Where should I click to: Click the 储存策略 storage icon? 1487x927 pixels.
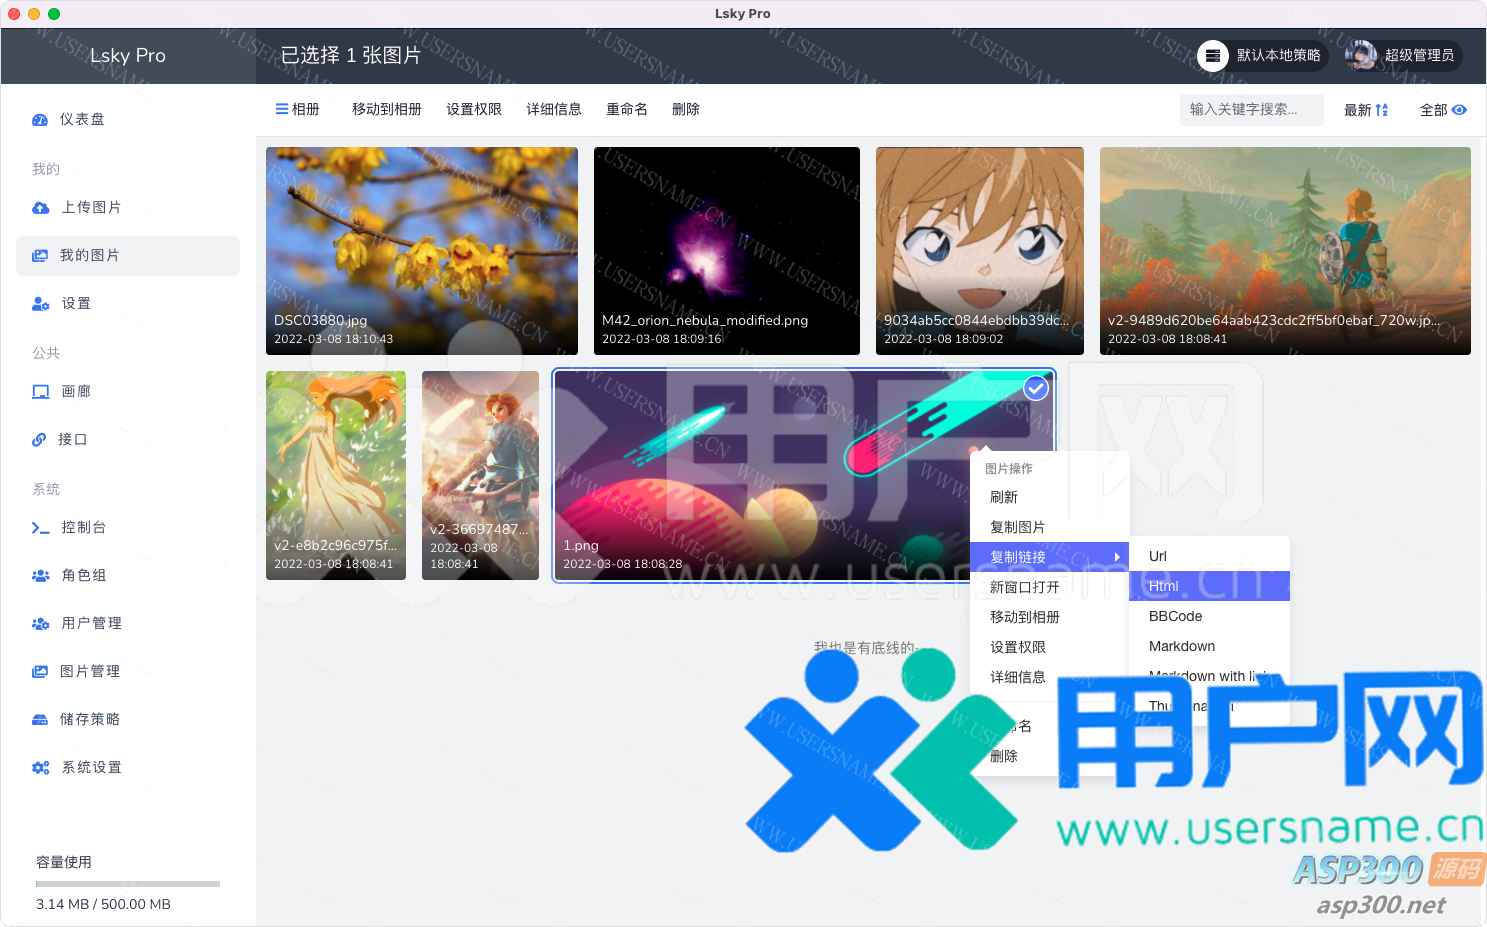click(x=40, y=720)
